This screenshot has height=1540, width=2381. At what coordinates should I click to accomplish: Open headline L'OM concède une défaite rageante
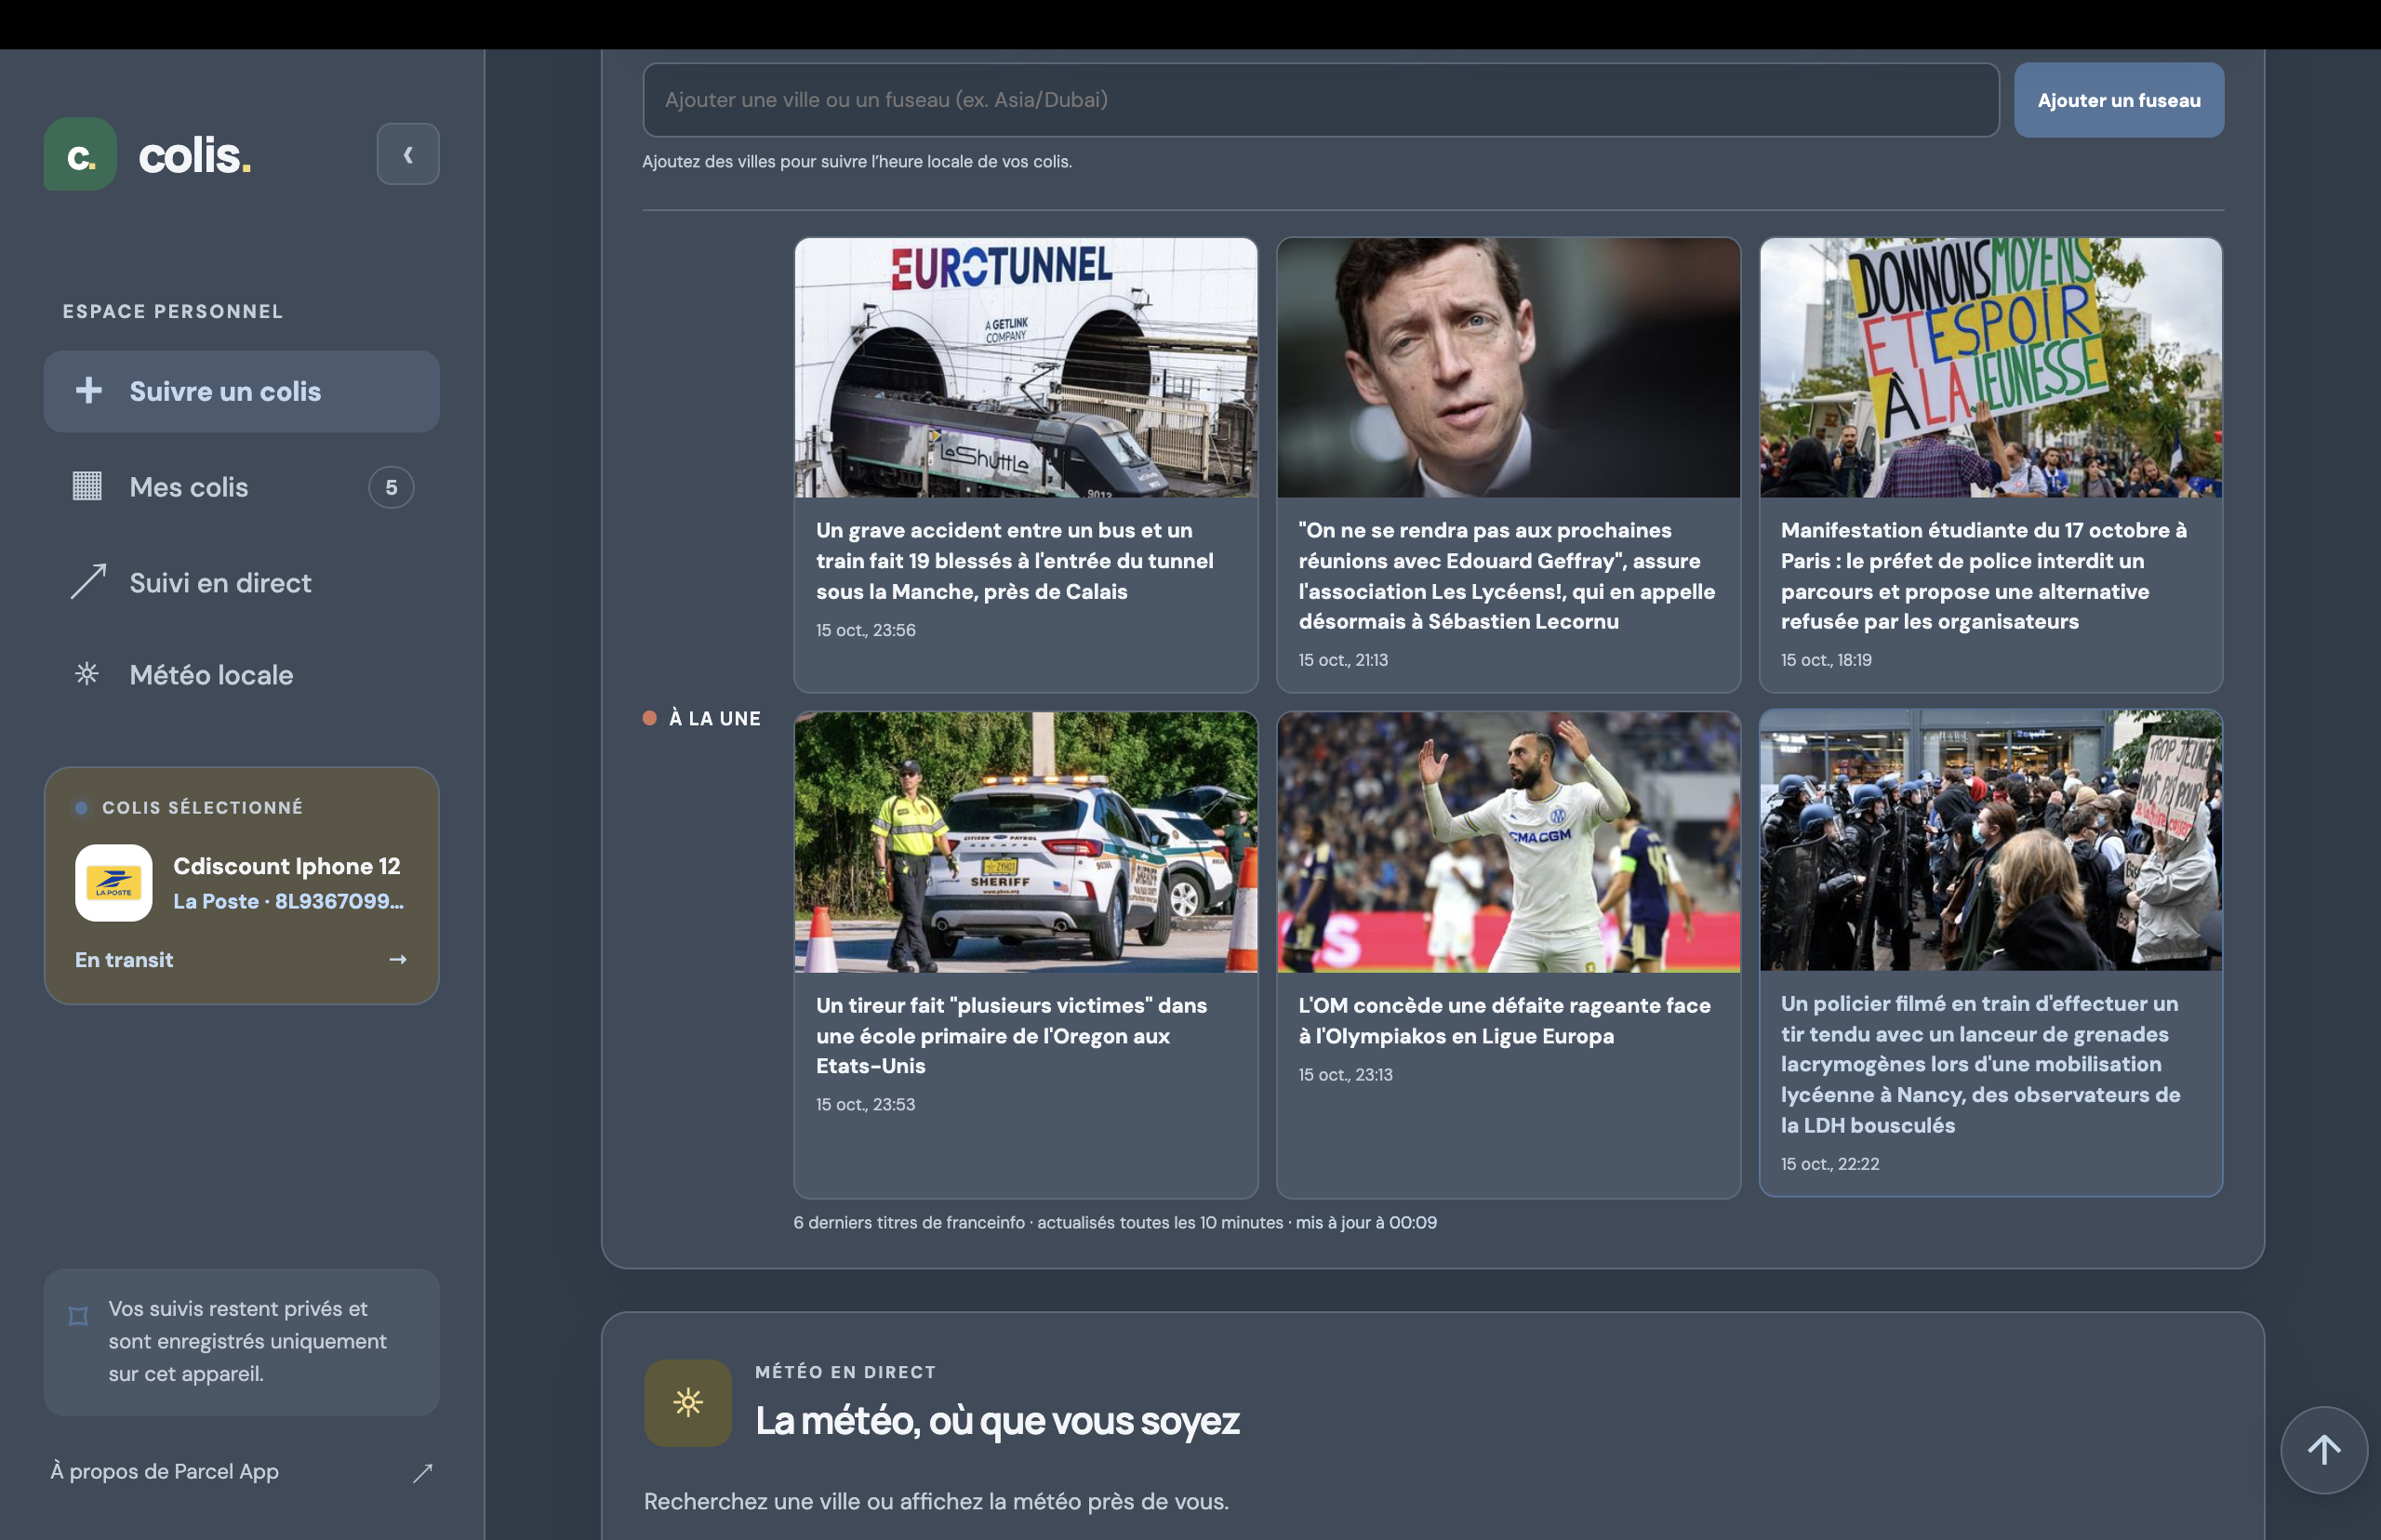click(x=1505, y=1021)
